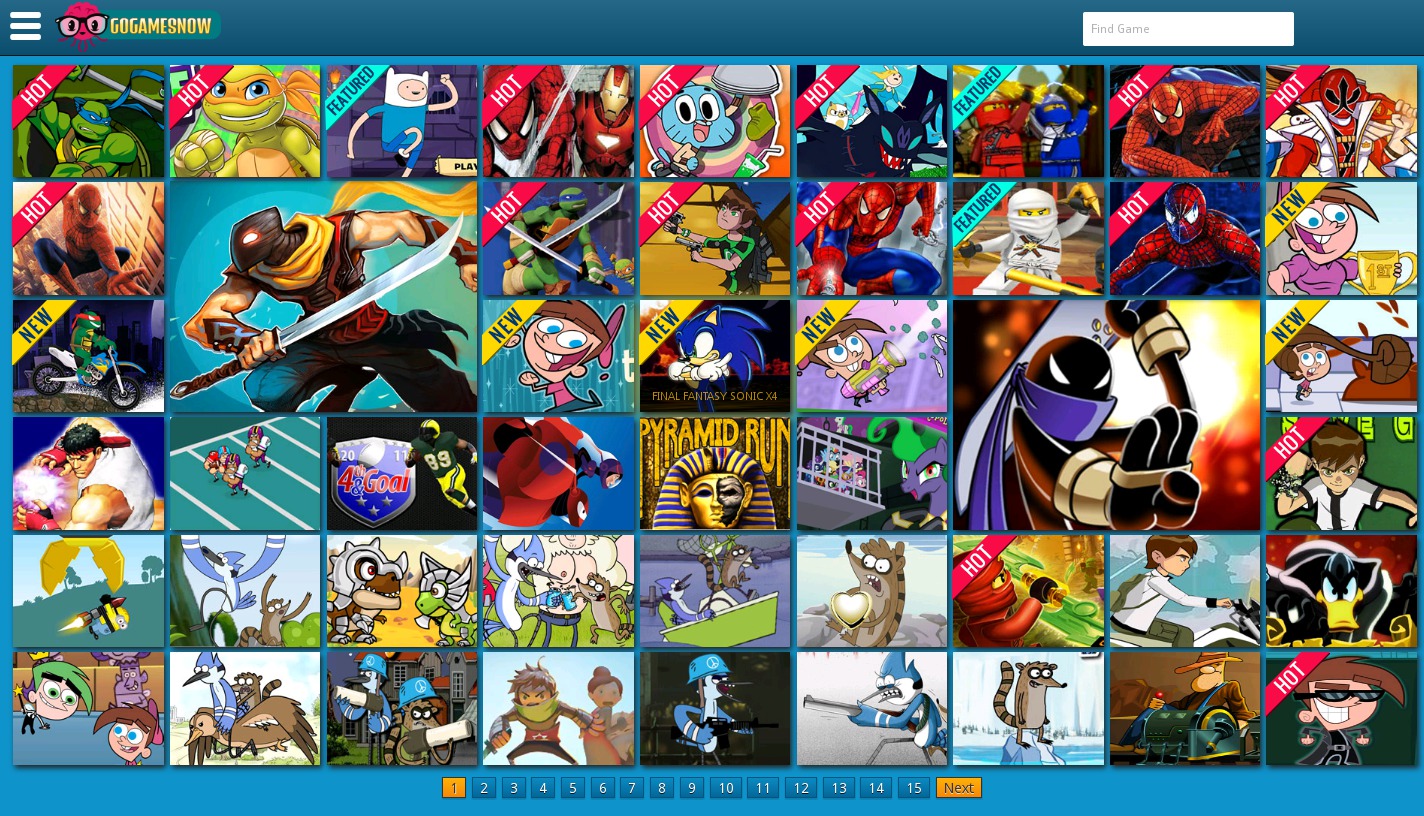Open the hamburger menu icon
The image size is (1424, 816).
[25, 26]
